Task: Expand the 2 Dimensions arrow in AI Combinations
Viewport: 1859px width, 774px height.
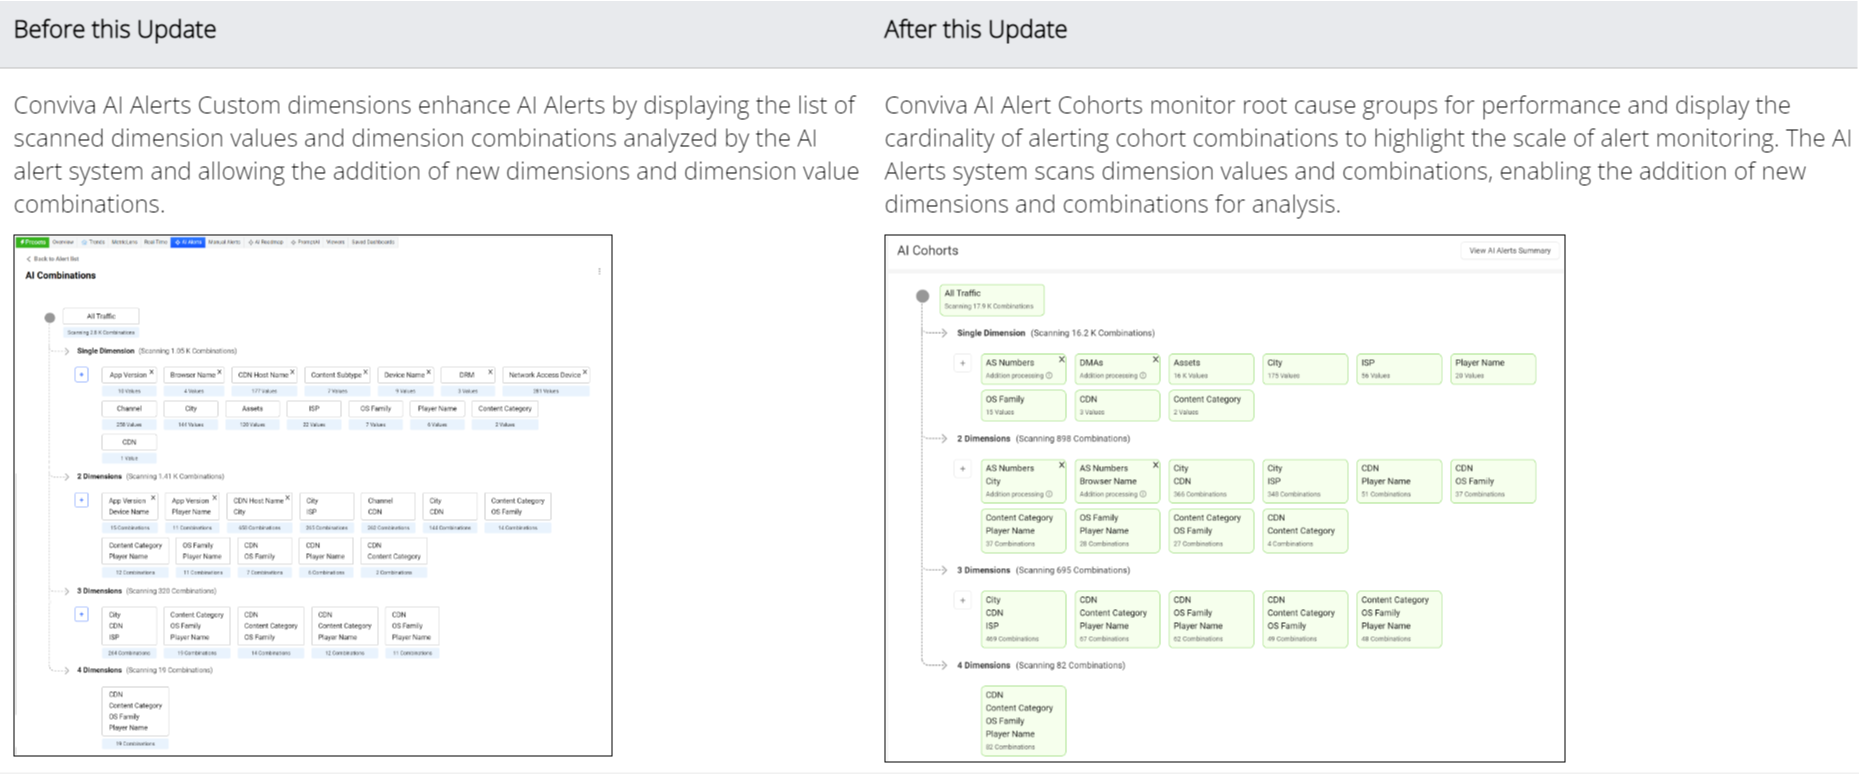Action: (67, 477)
